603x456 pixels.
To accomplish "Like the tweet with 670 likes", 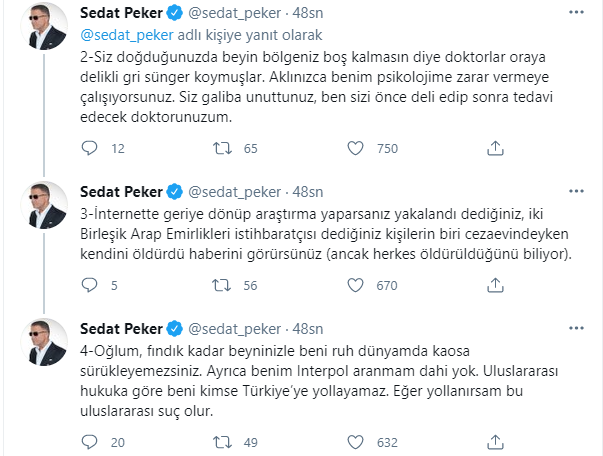I will click(351, 286).
